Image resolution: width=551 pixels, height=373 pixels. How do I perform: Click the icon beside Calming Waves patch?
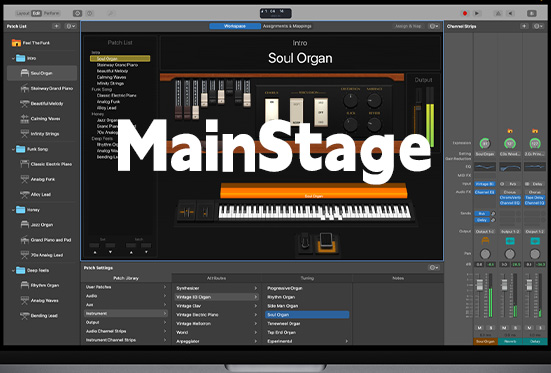pyautogui.click(x=25, y=118)
